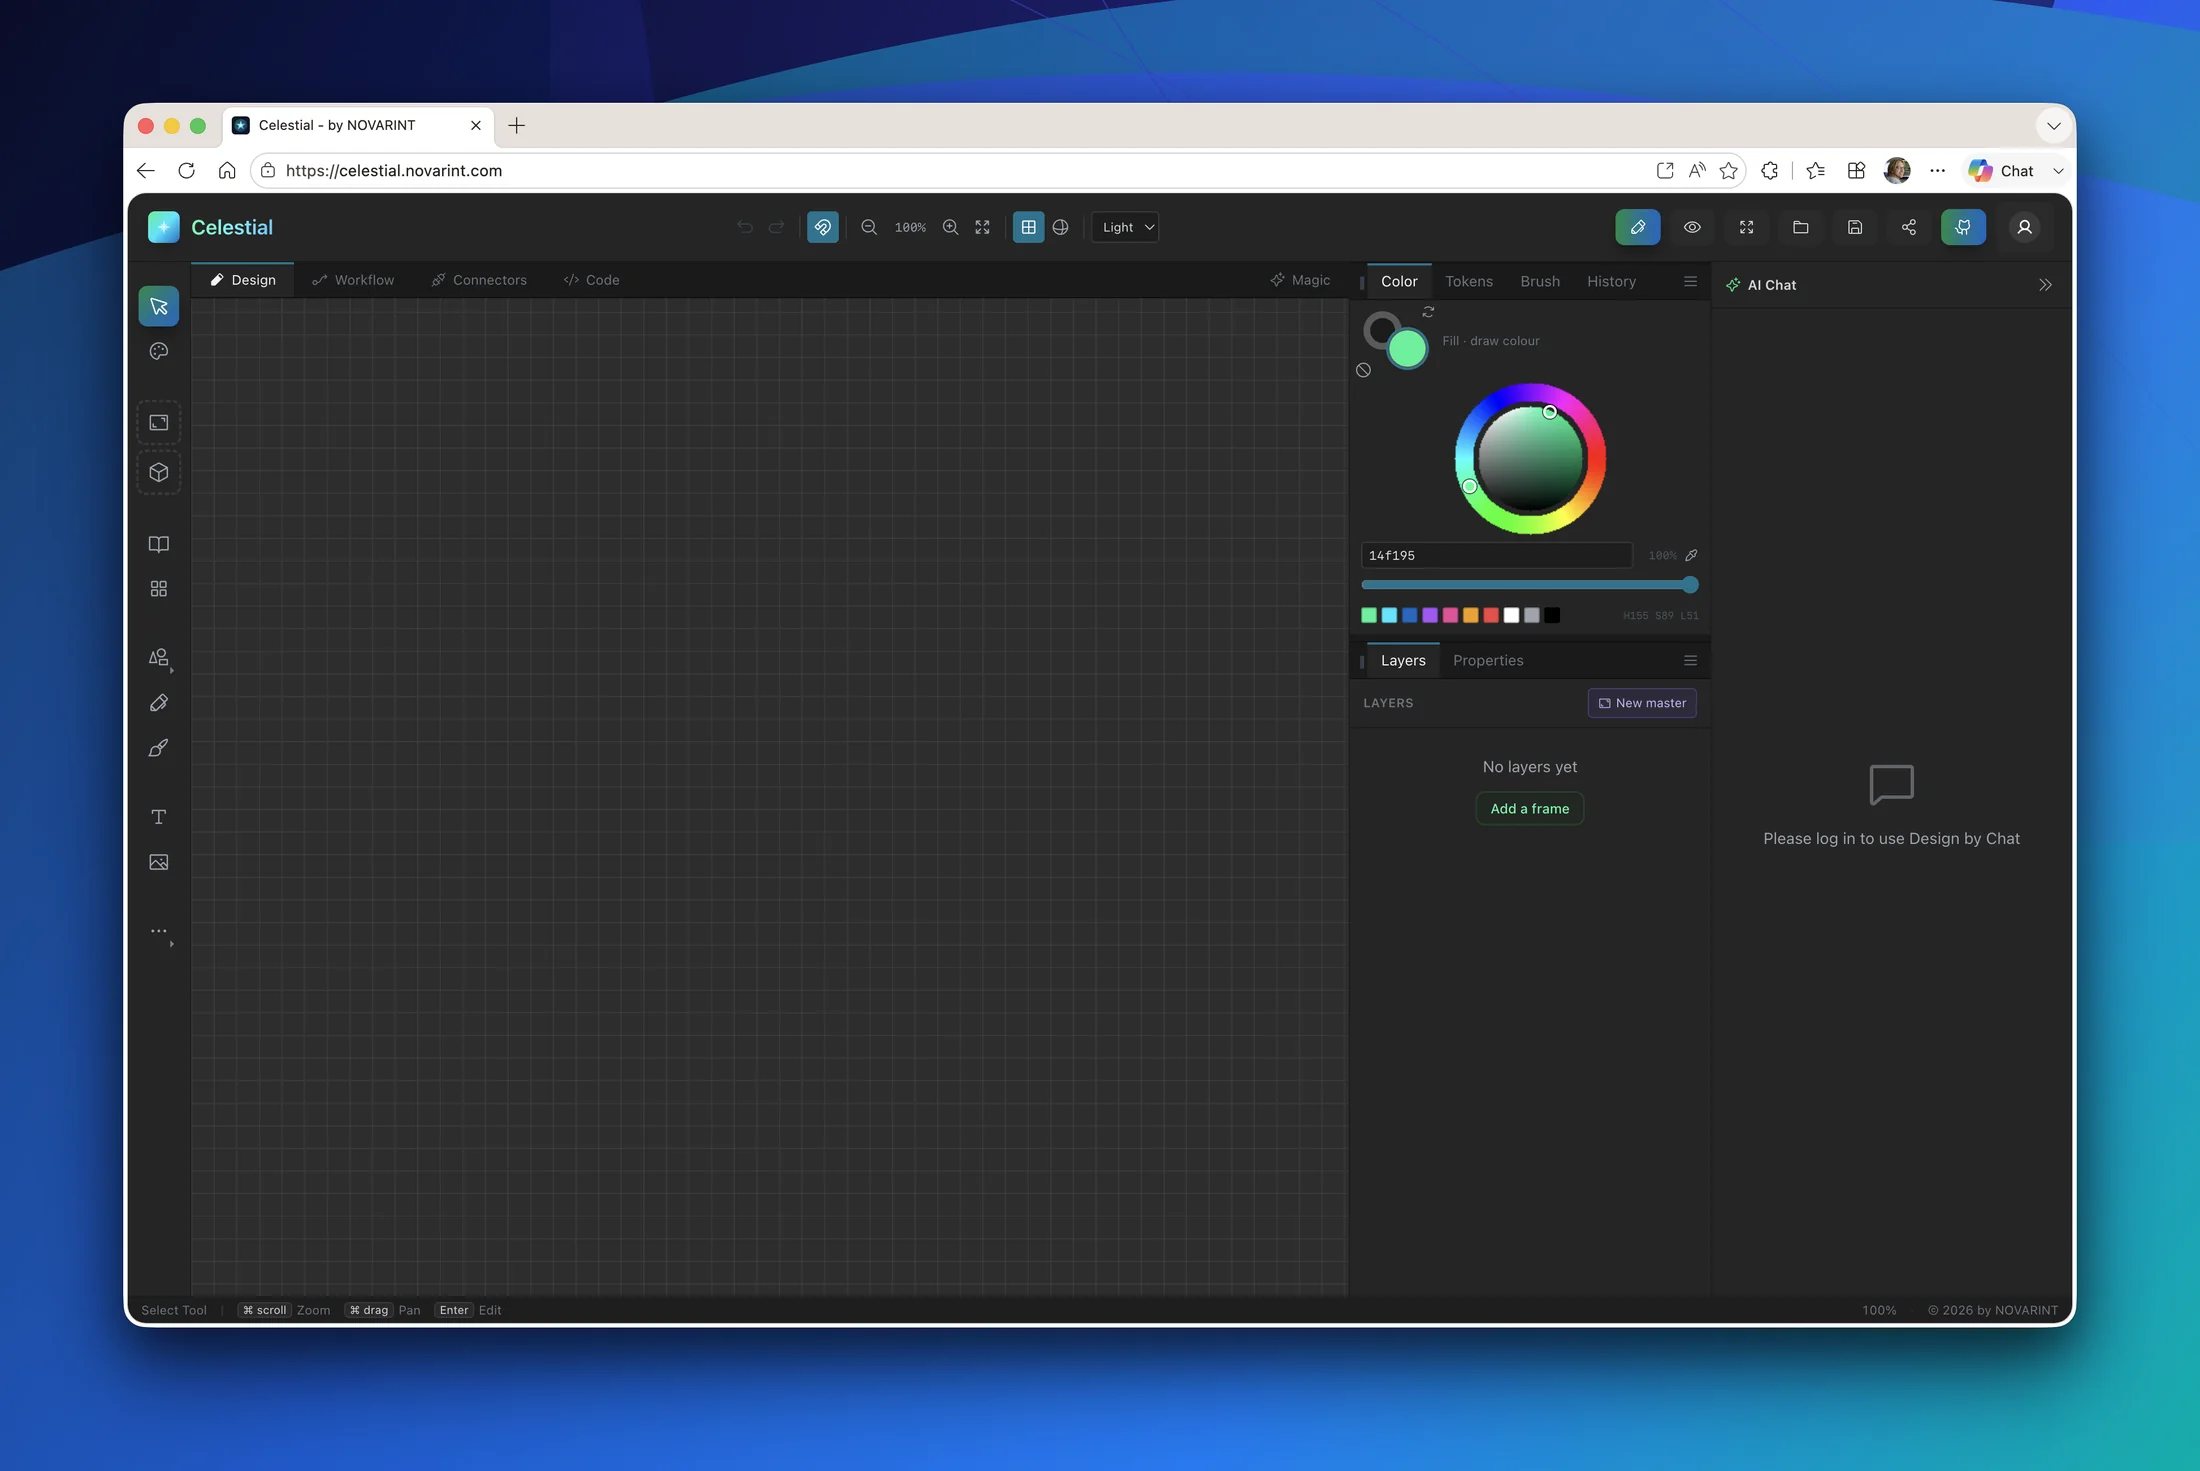Viewport: 2200px width, 1471px height.
Task: Click the browser reload button
Action: [x=186, y=171]
